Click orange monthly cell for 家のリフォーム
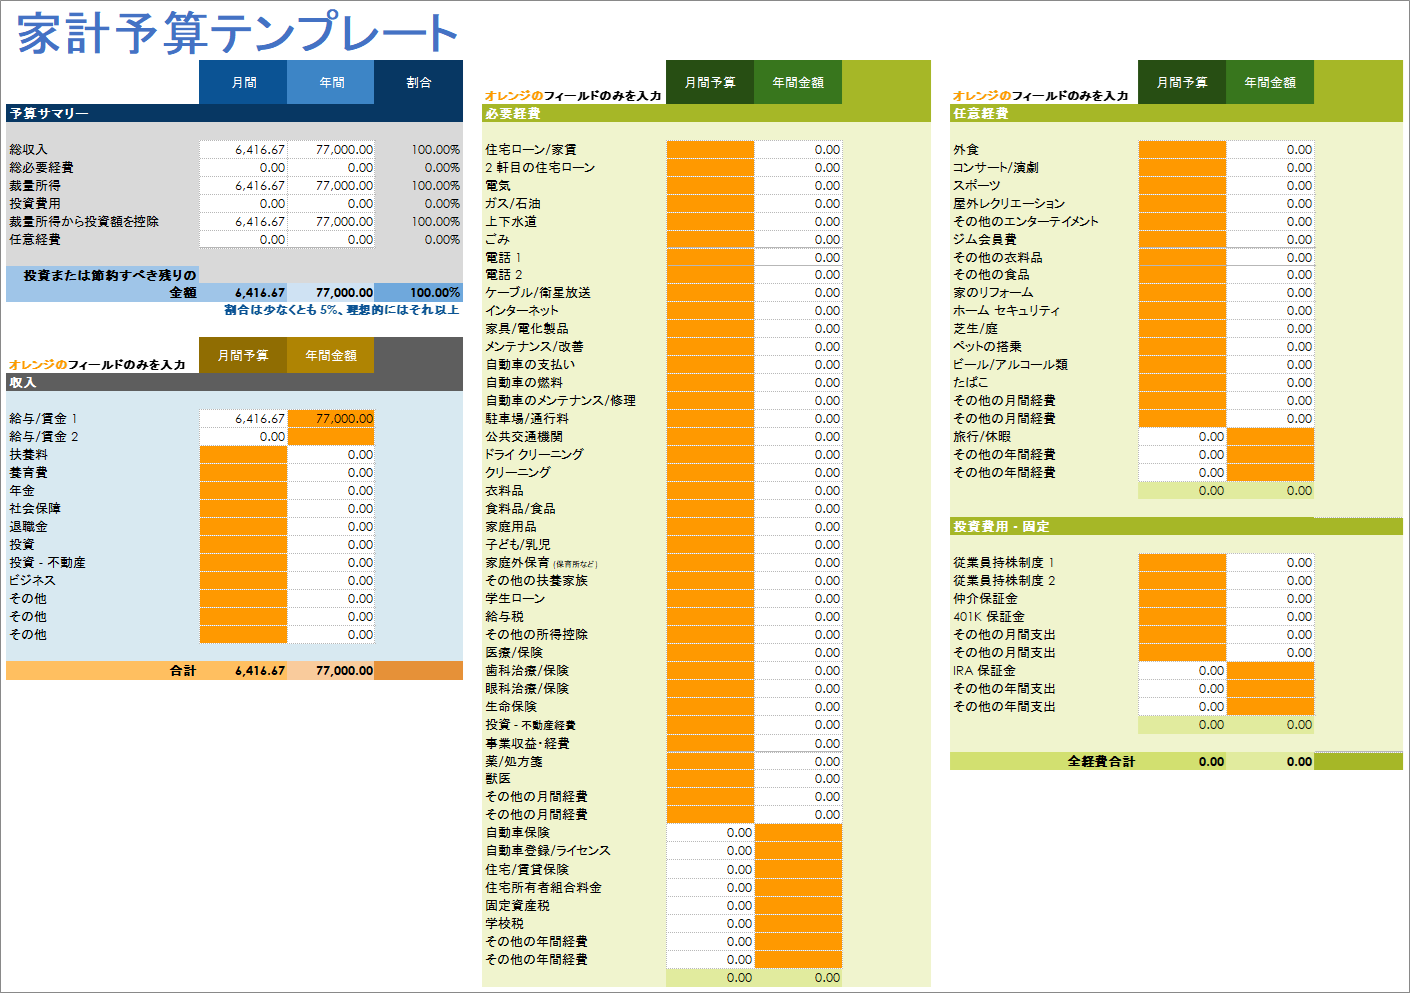1410x993 pixels. tap(1182, 292)
